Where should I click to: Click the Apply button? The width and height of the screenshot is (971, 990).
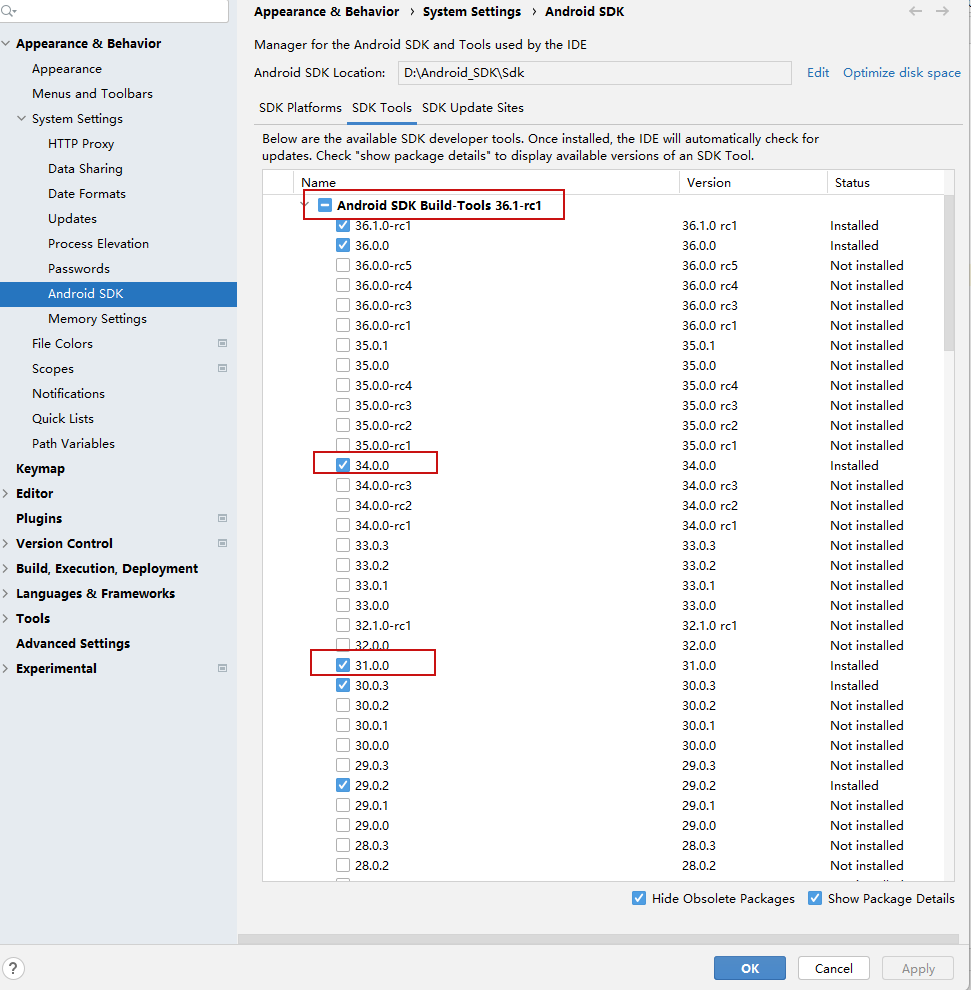tap(918, 968)
